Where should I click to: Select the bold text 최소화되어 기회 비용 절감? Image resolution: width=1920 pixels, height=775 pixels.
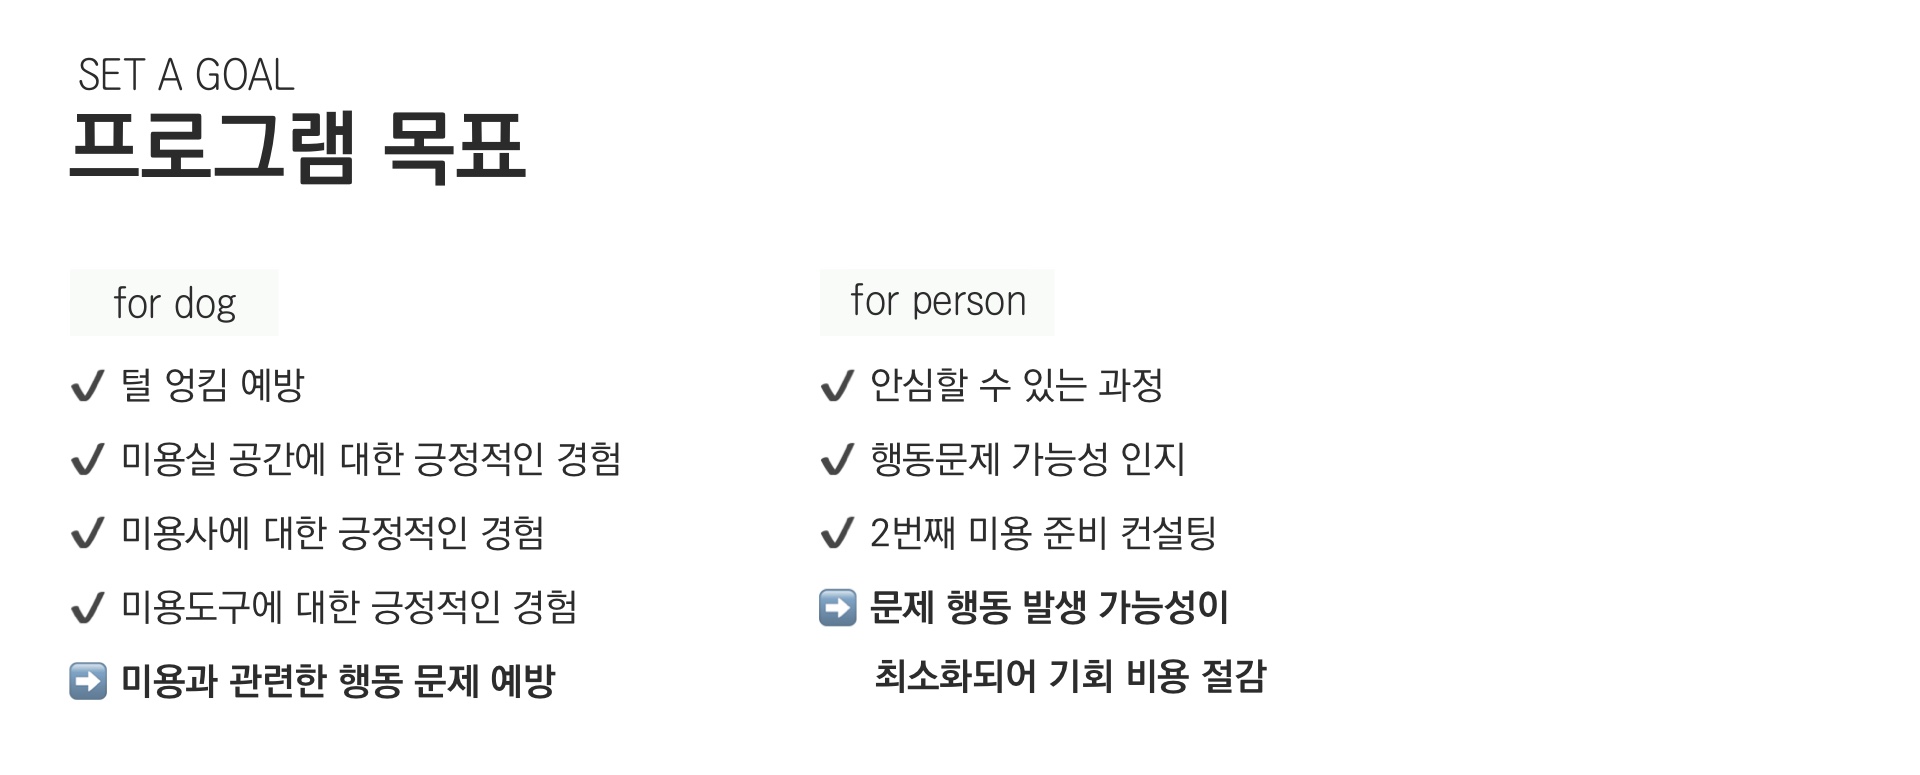1071,676
